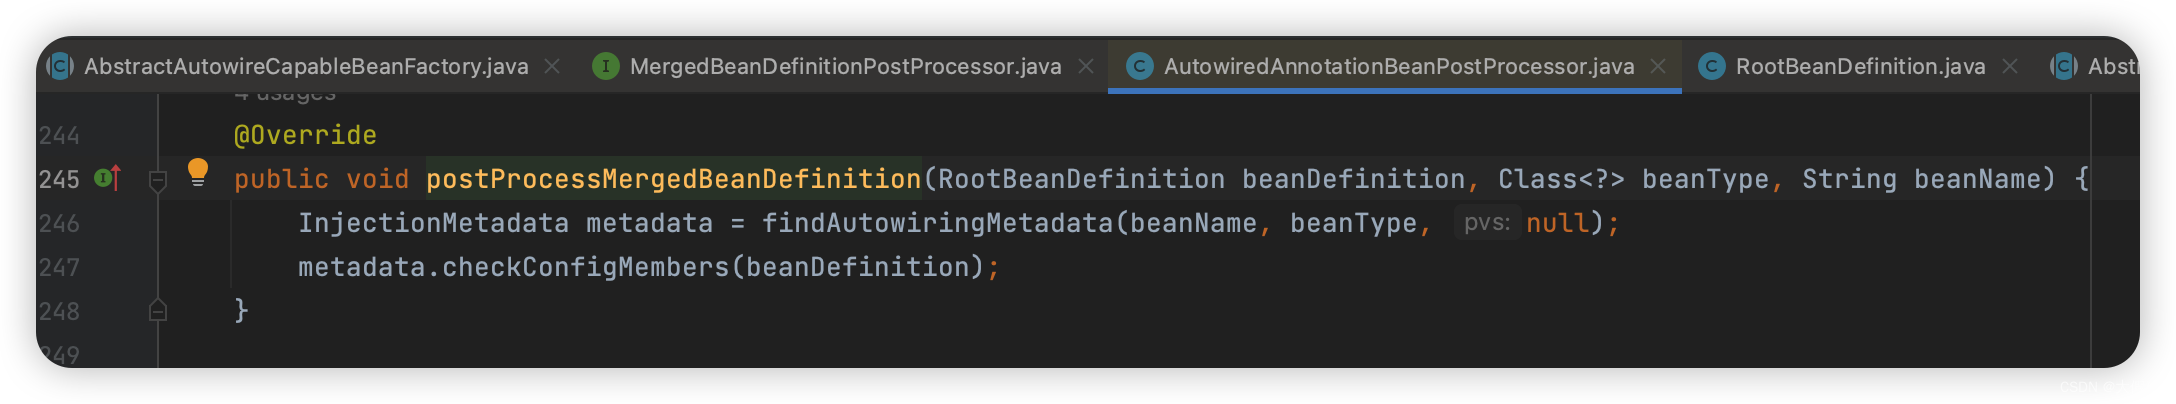Click InjectionMetadata type on line 246
2176x404 pixels.
(x=433, y=223)
